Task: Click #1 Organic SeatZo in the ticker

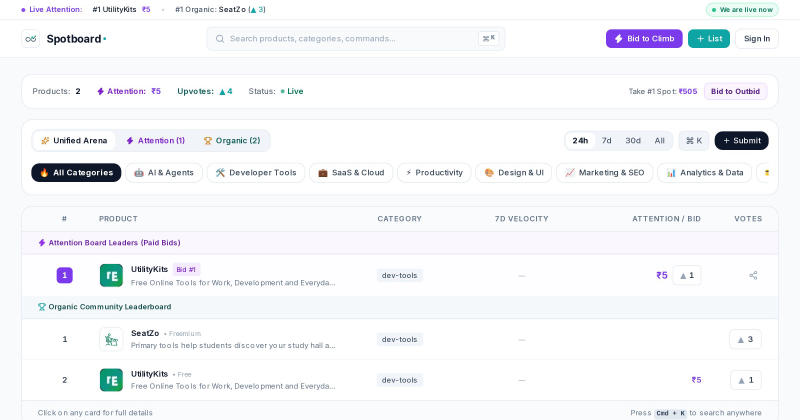Action: 220,10
